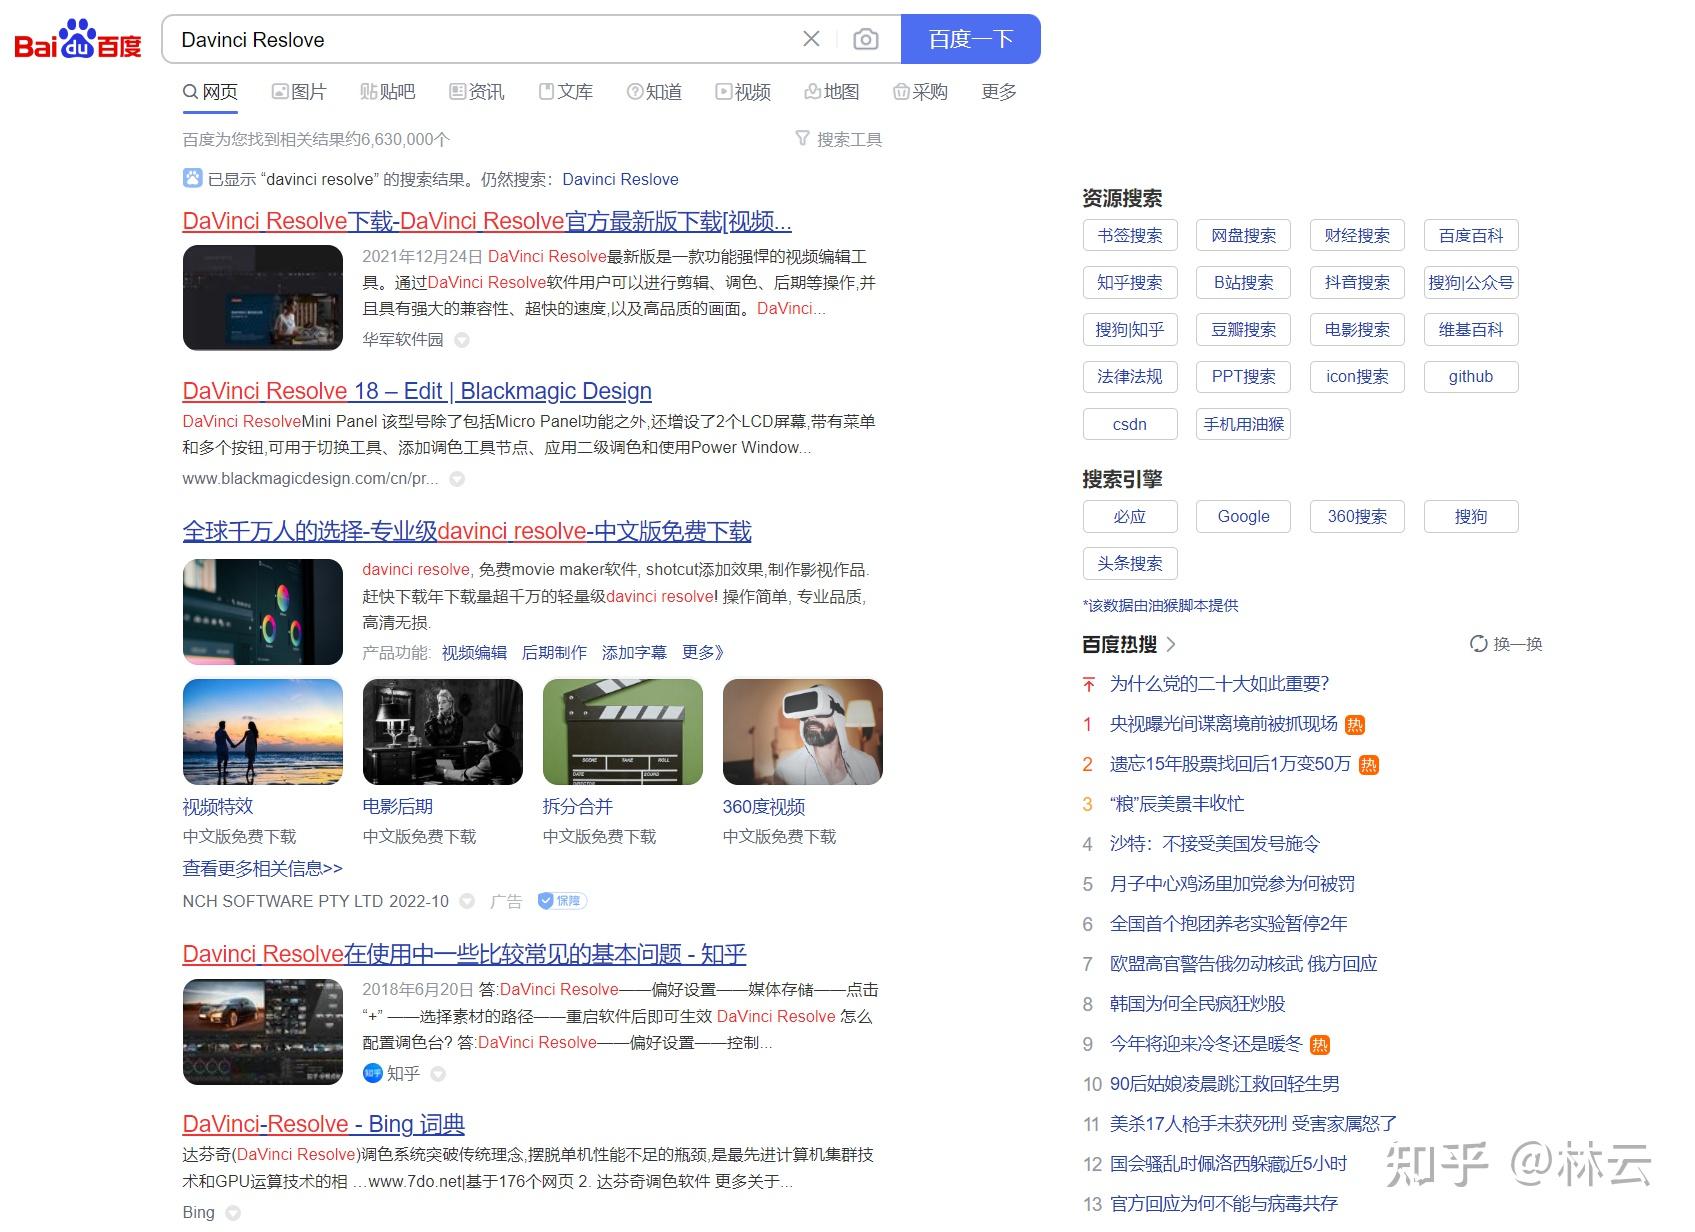Refresh hot searches with 换一换
The image size is (1695, 1232).
coord(1506,644)
